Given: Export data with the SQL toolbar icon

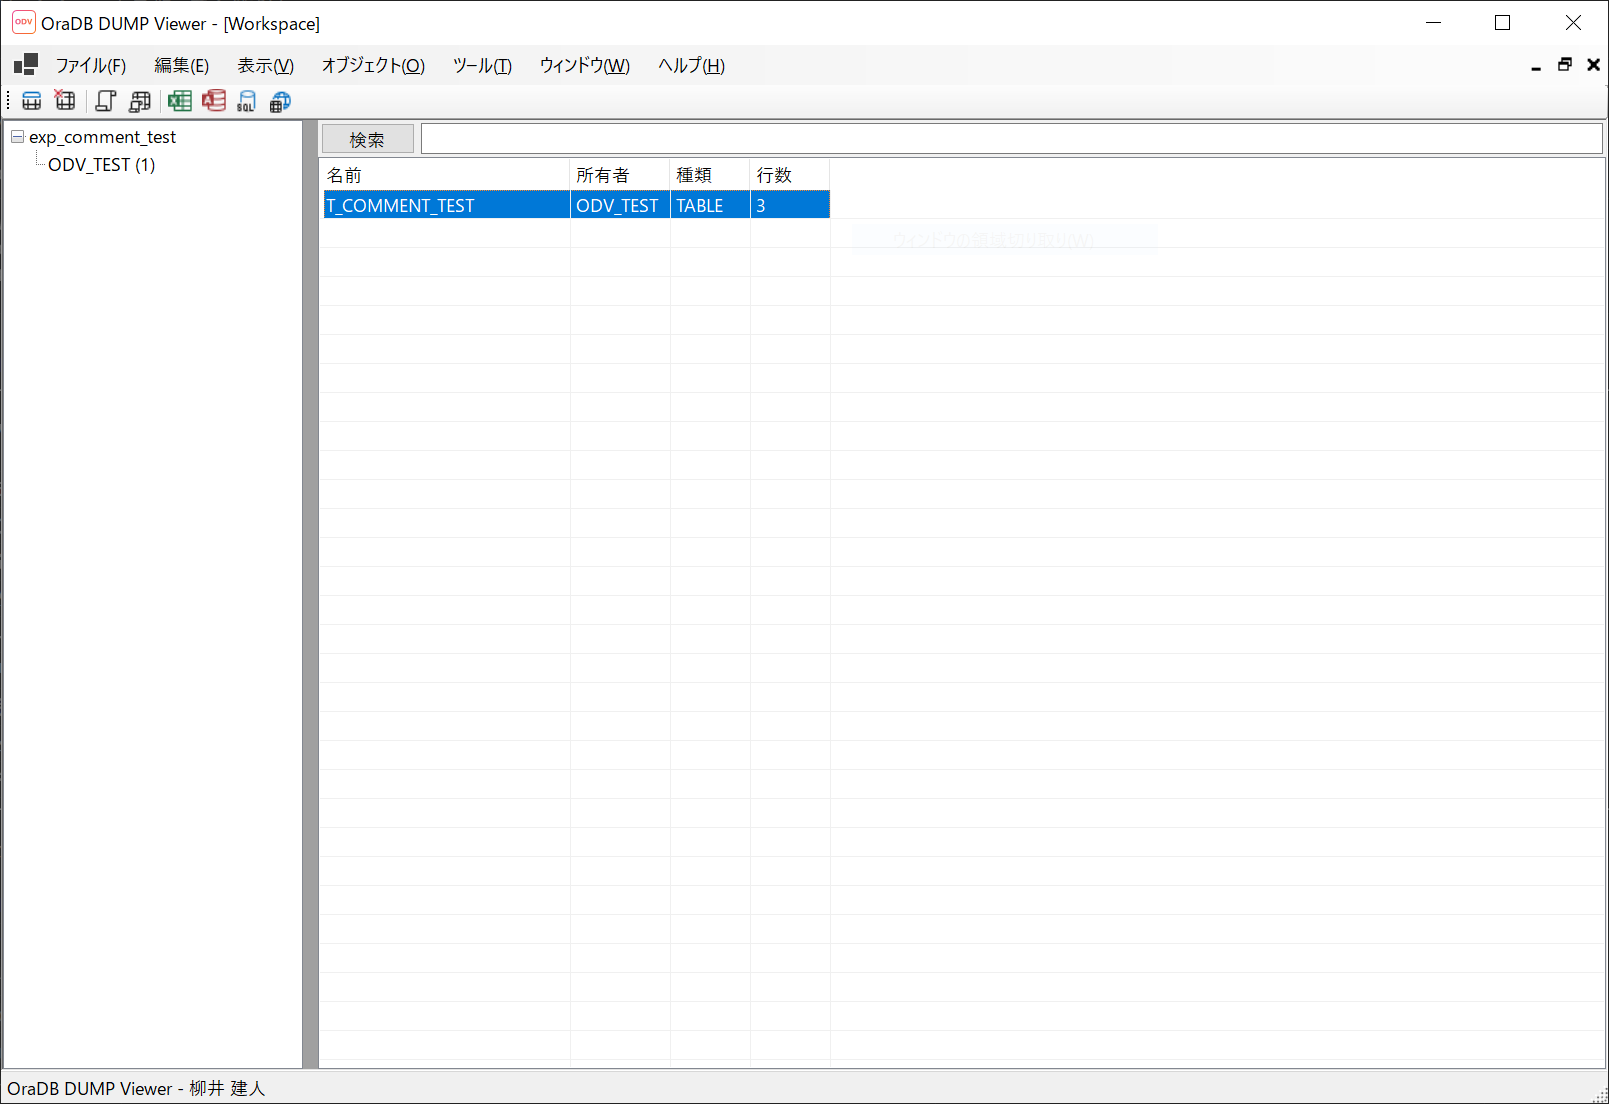Looking at the screenshot, I should pos(247,100).
